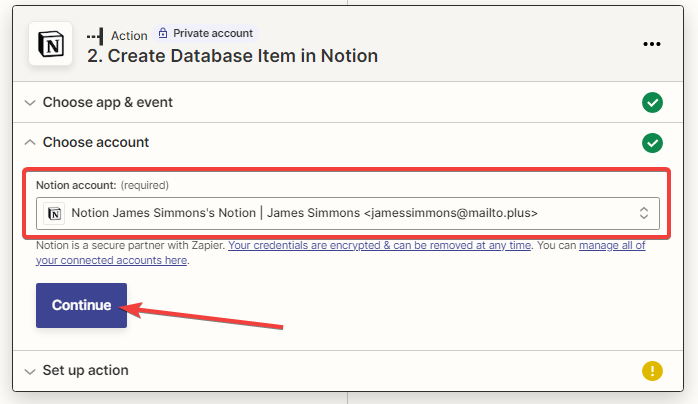698x404 pixels.
Task: Click the Action step type icon
Action: tap(96, 34)
